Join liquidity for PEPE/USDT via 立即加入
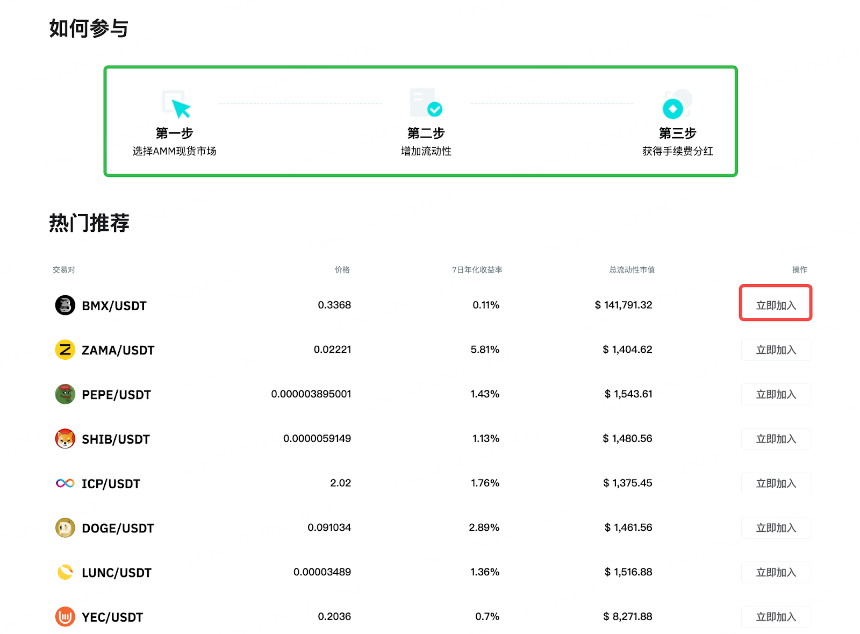This screenshot has width=860, height=634. point(775,394)
